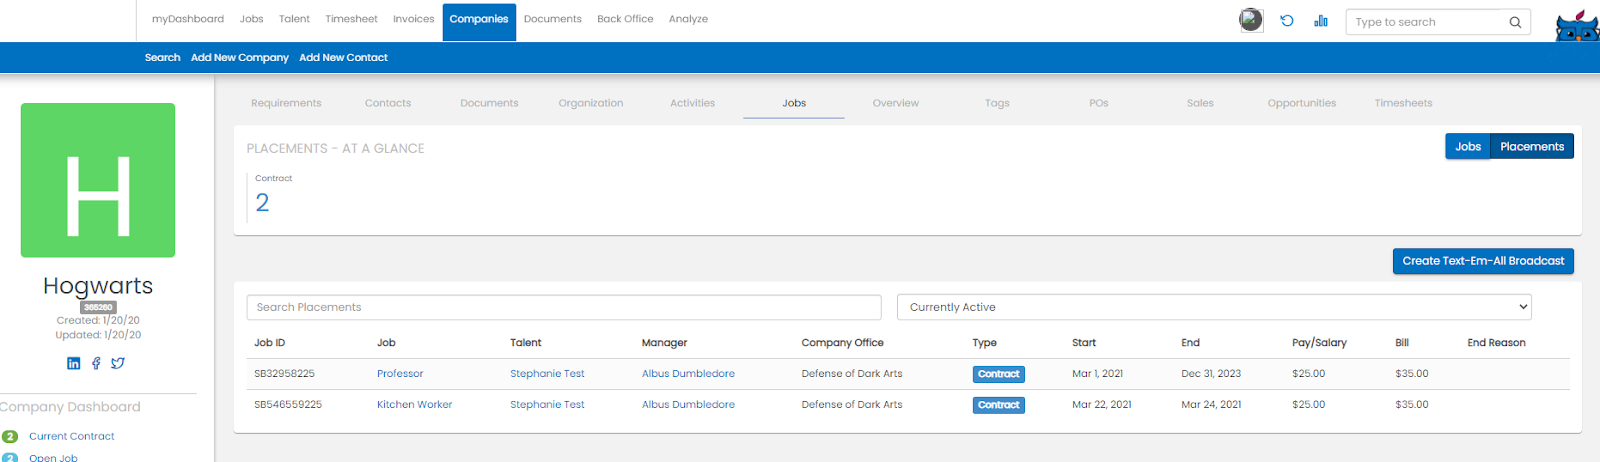Viewport: 1600px width, 462px height.
Task: Click job ID SB546559225
Action: [x=288, y=404]
